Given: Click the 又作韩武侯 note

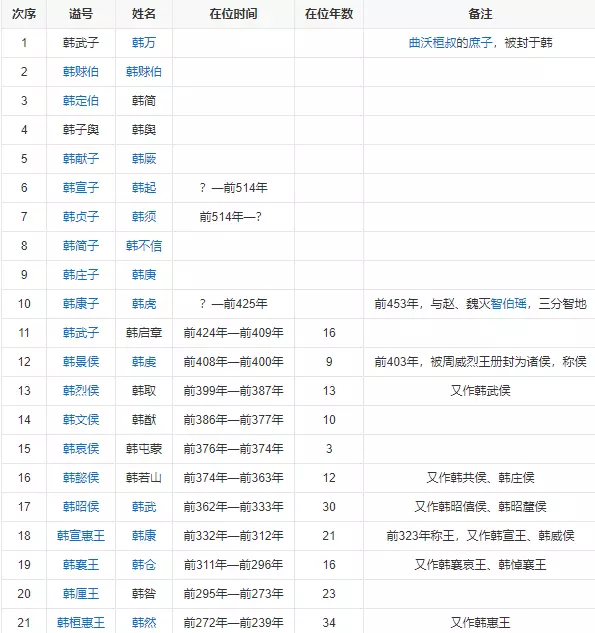Looking at the screenshot, I should coord(480,391).
